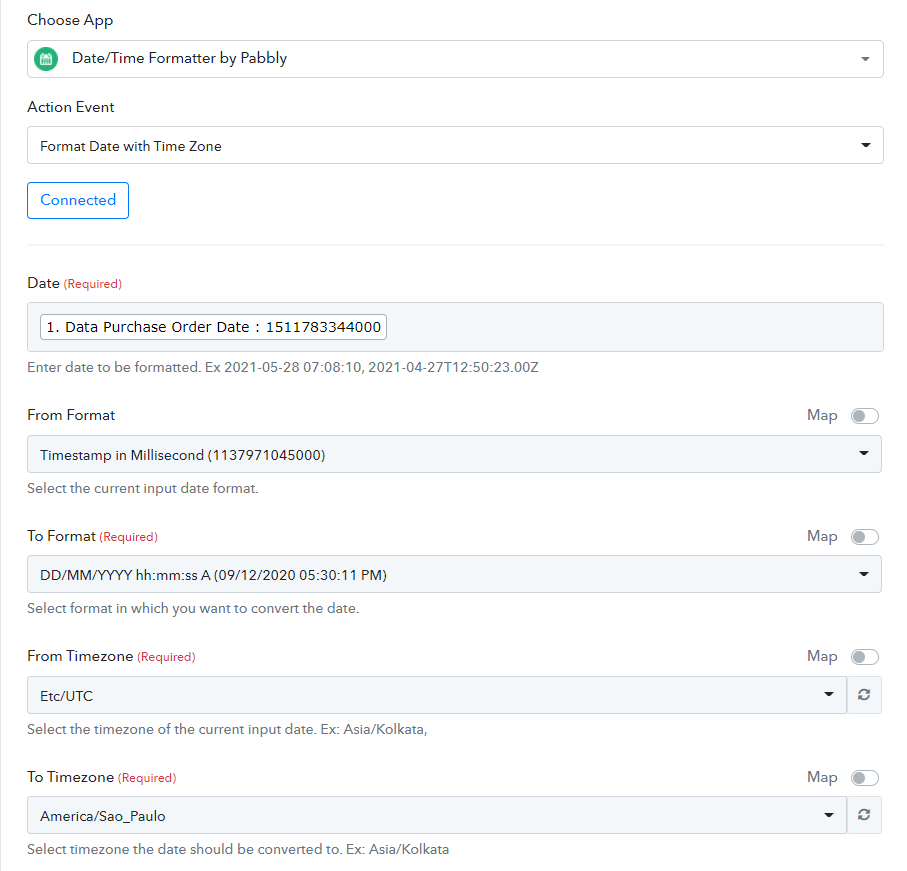The width and height of the screenshot is (907, 871).
Task: Turn on Map for From Timezone
Action: pyautogui.click(x=864, y=657)
